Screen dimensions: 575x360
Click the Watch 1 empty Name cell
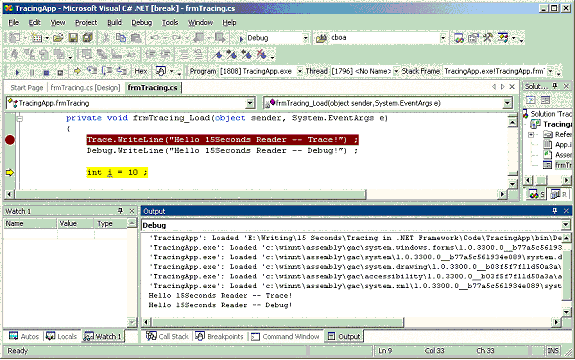(x=30, y=235)
